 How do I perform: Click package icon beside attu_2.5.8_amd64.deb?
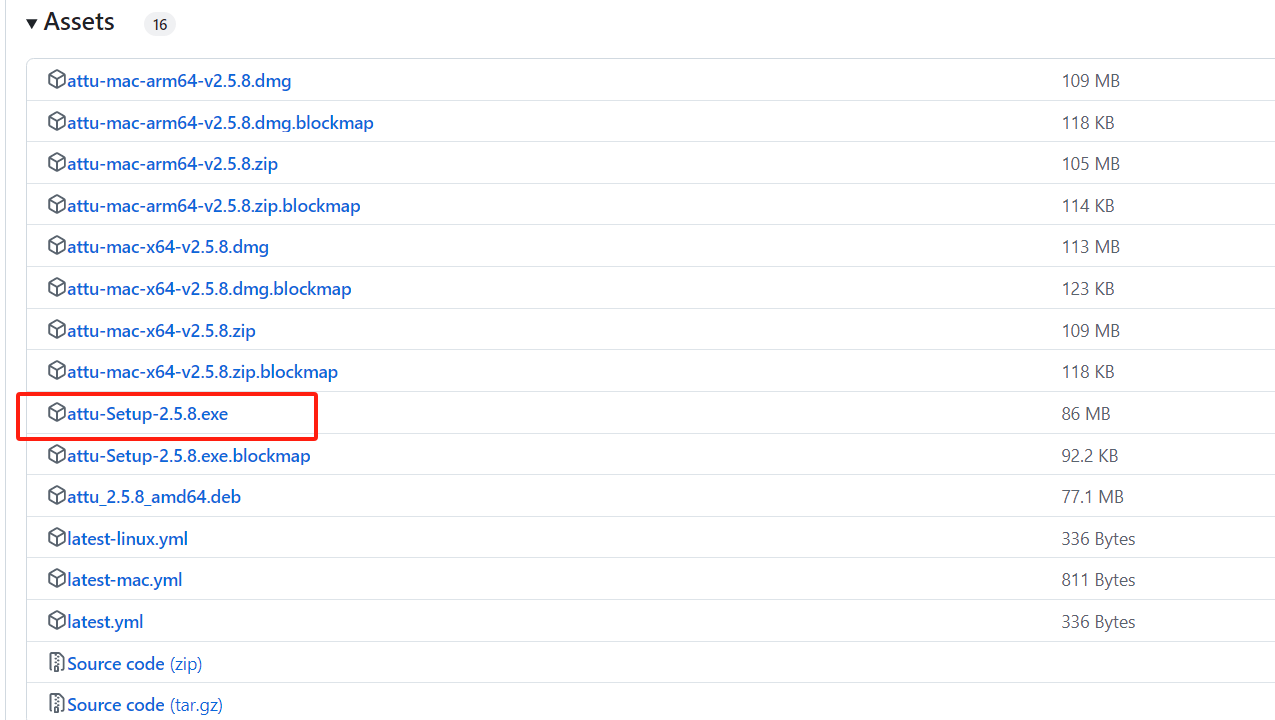(x=57, y=496)
